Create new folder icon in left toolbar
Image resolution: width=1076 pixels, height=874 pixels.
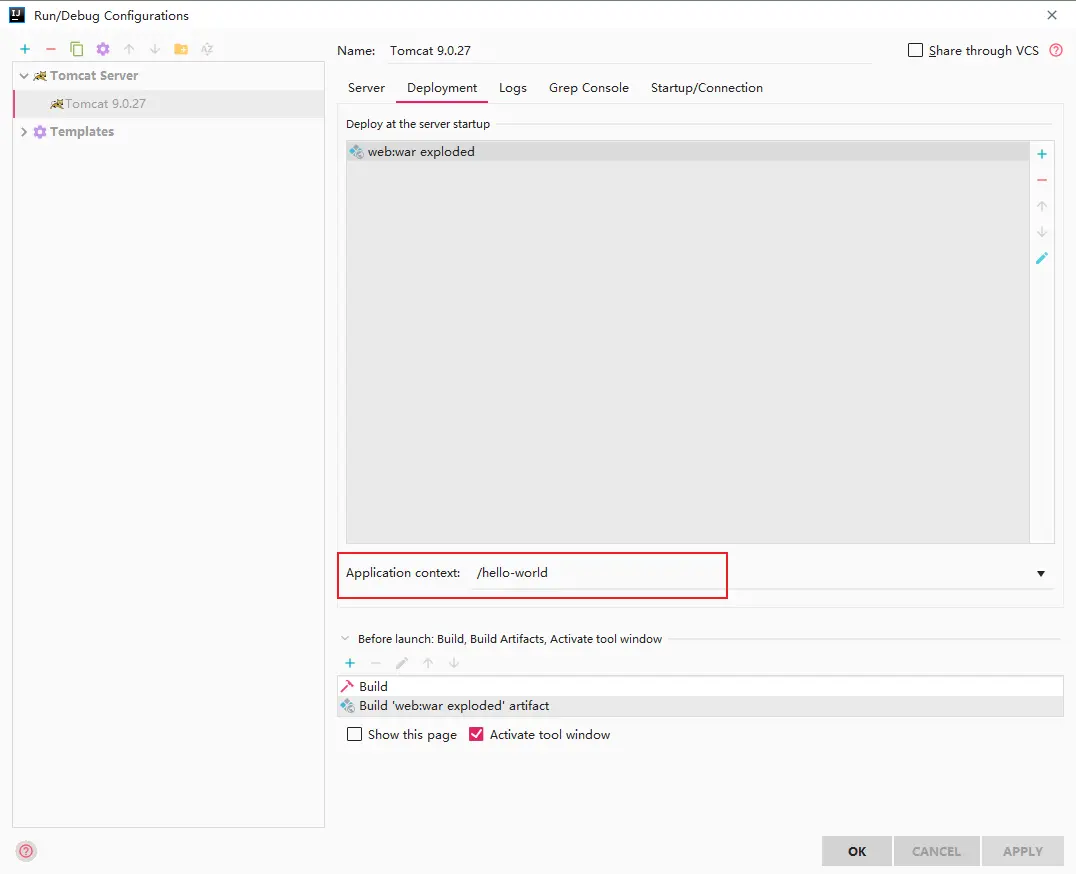pyautogui.click(x=181, y=49)
